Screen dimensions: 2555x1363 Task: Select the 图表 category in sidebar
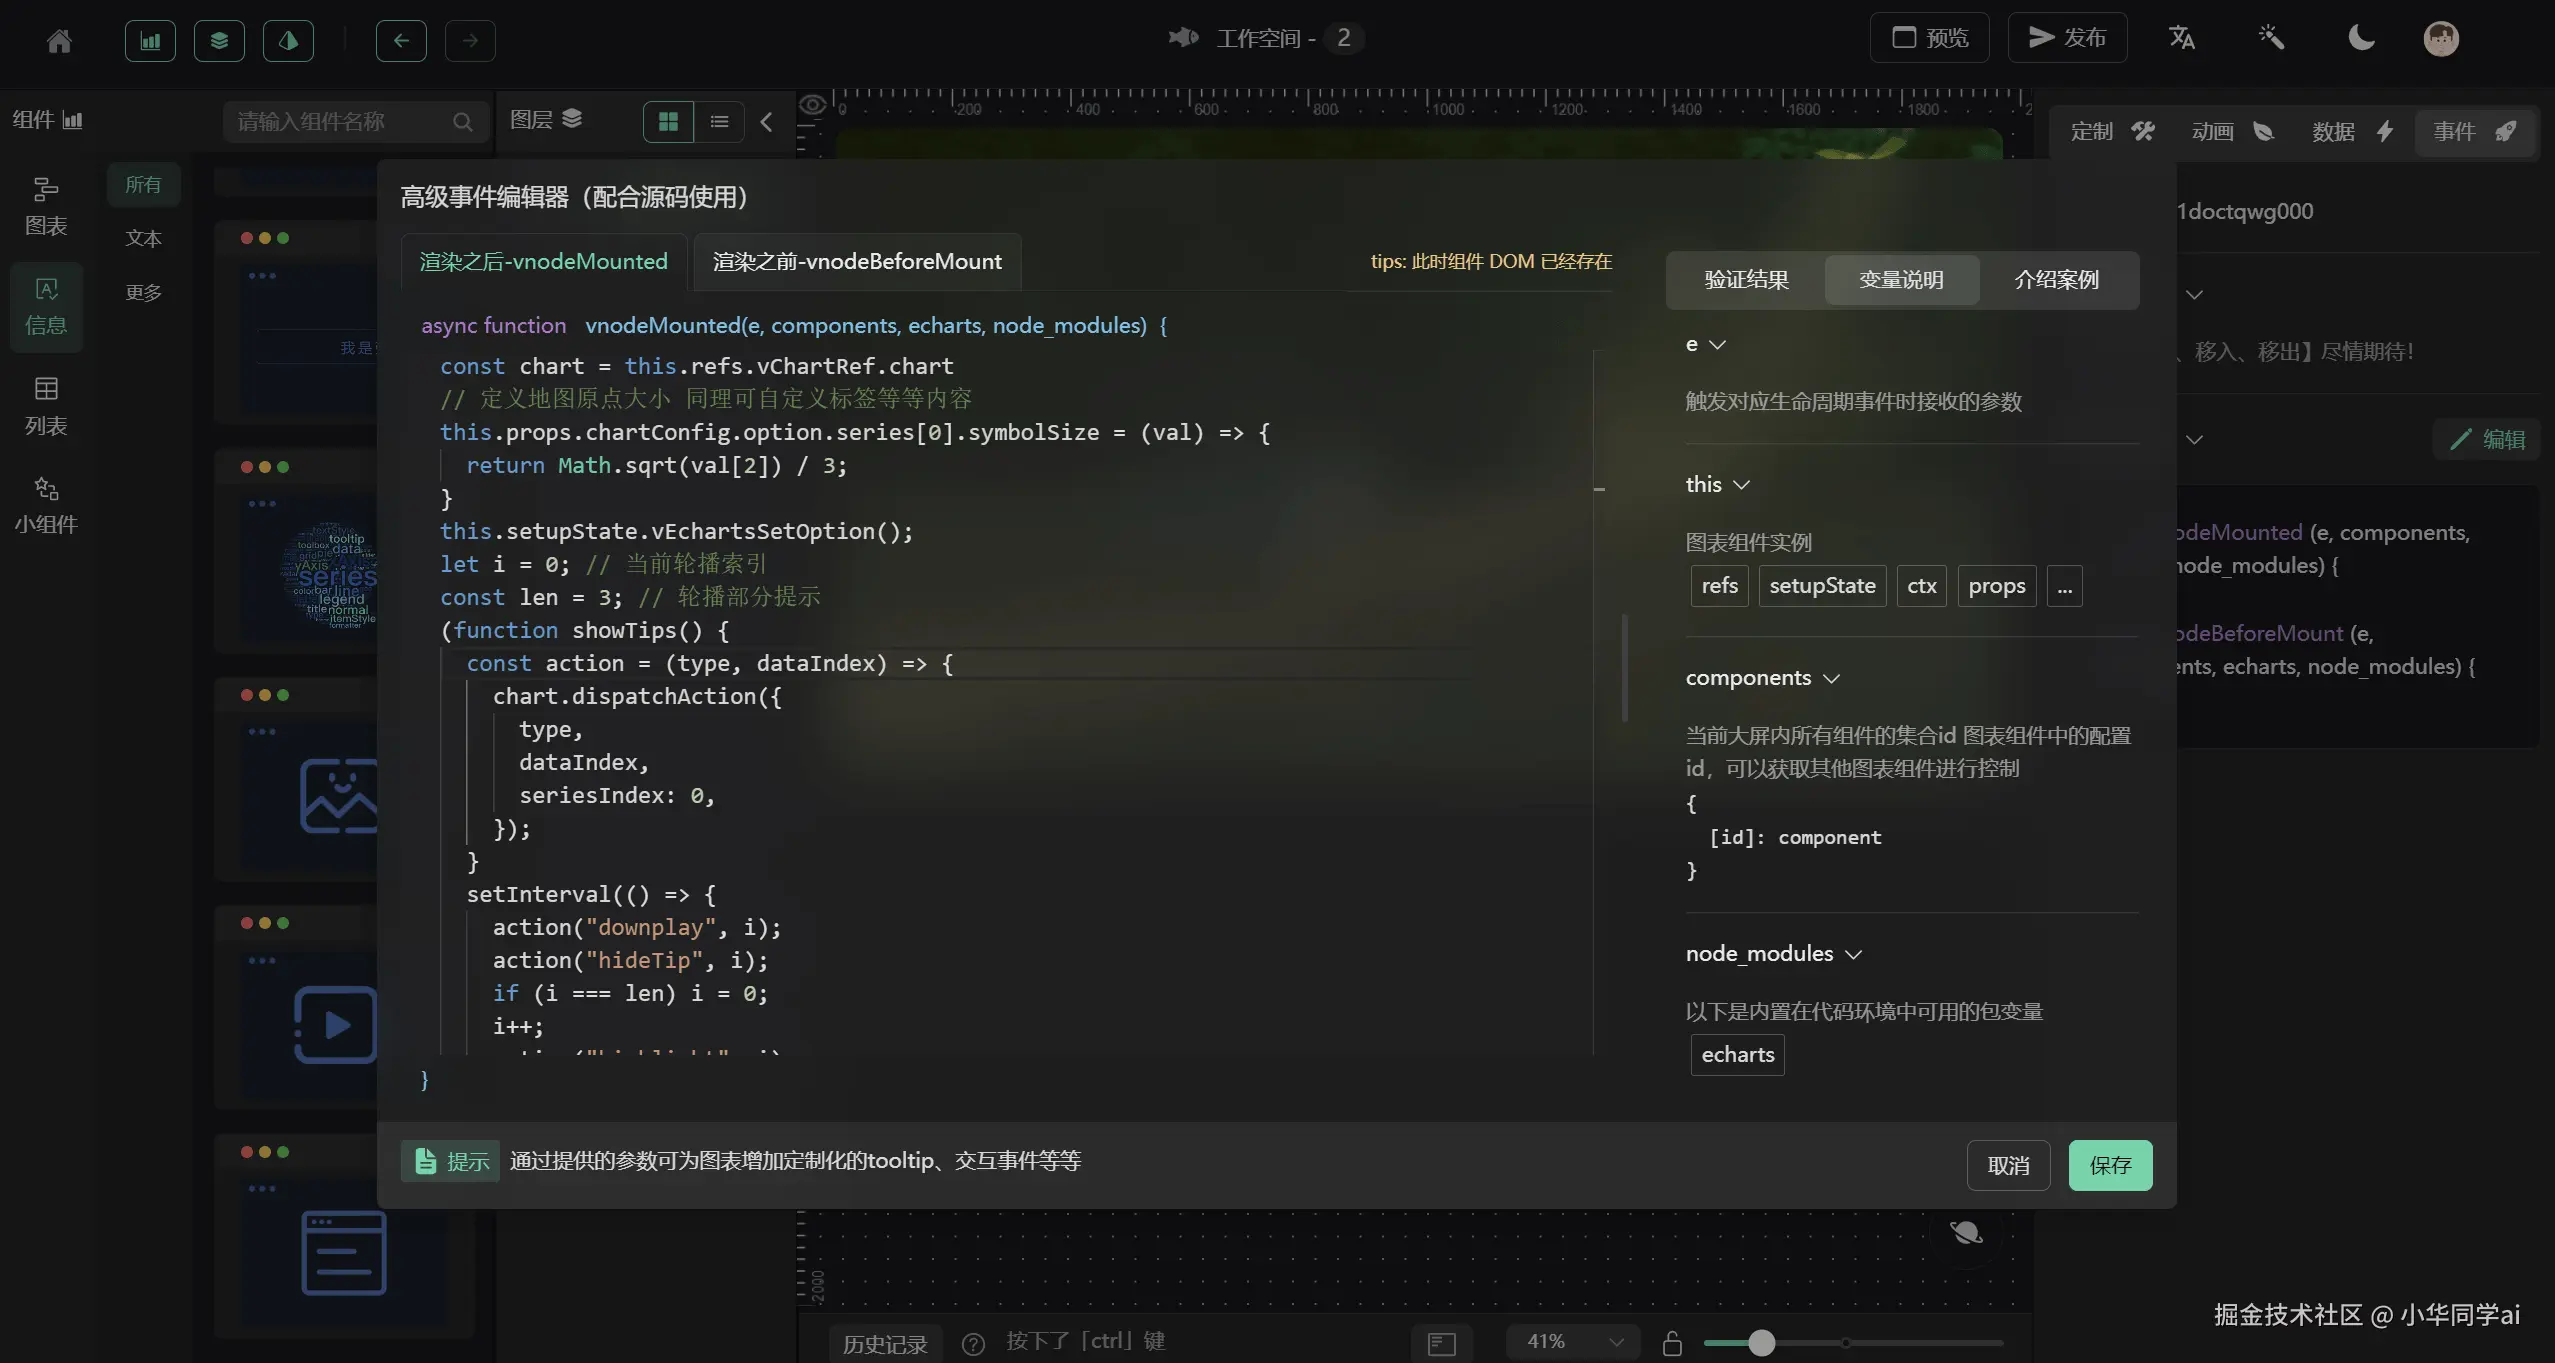point(46,206)
